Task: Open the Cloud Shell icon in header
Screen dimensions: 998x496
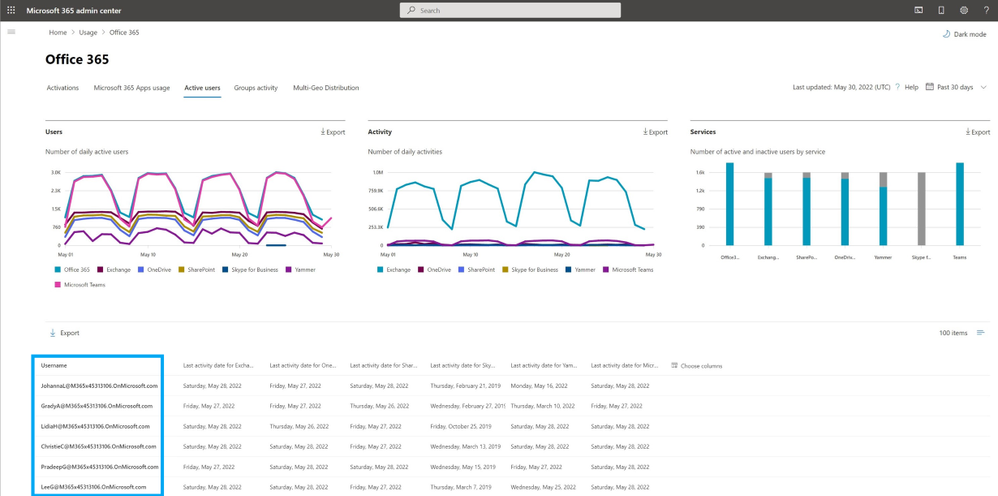Action: [x=918, y=10]
